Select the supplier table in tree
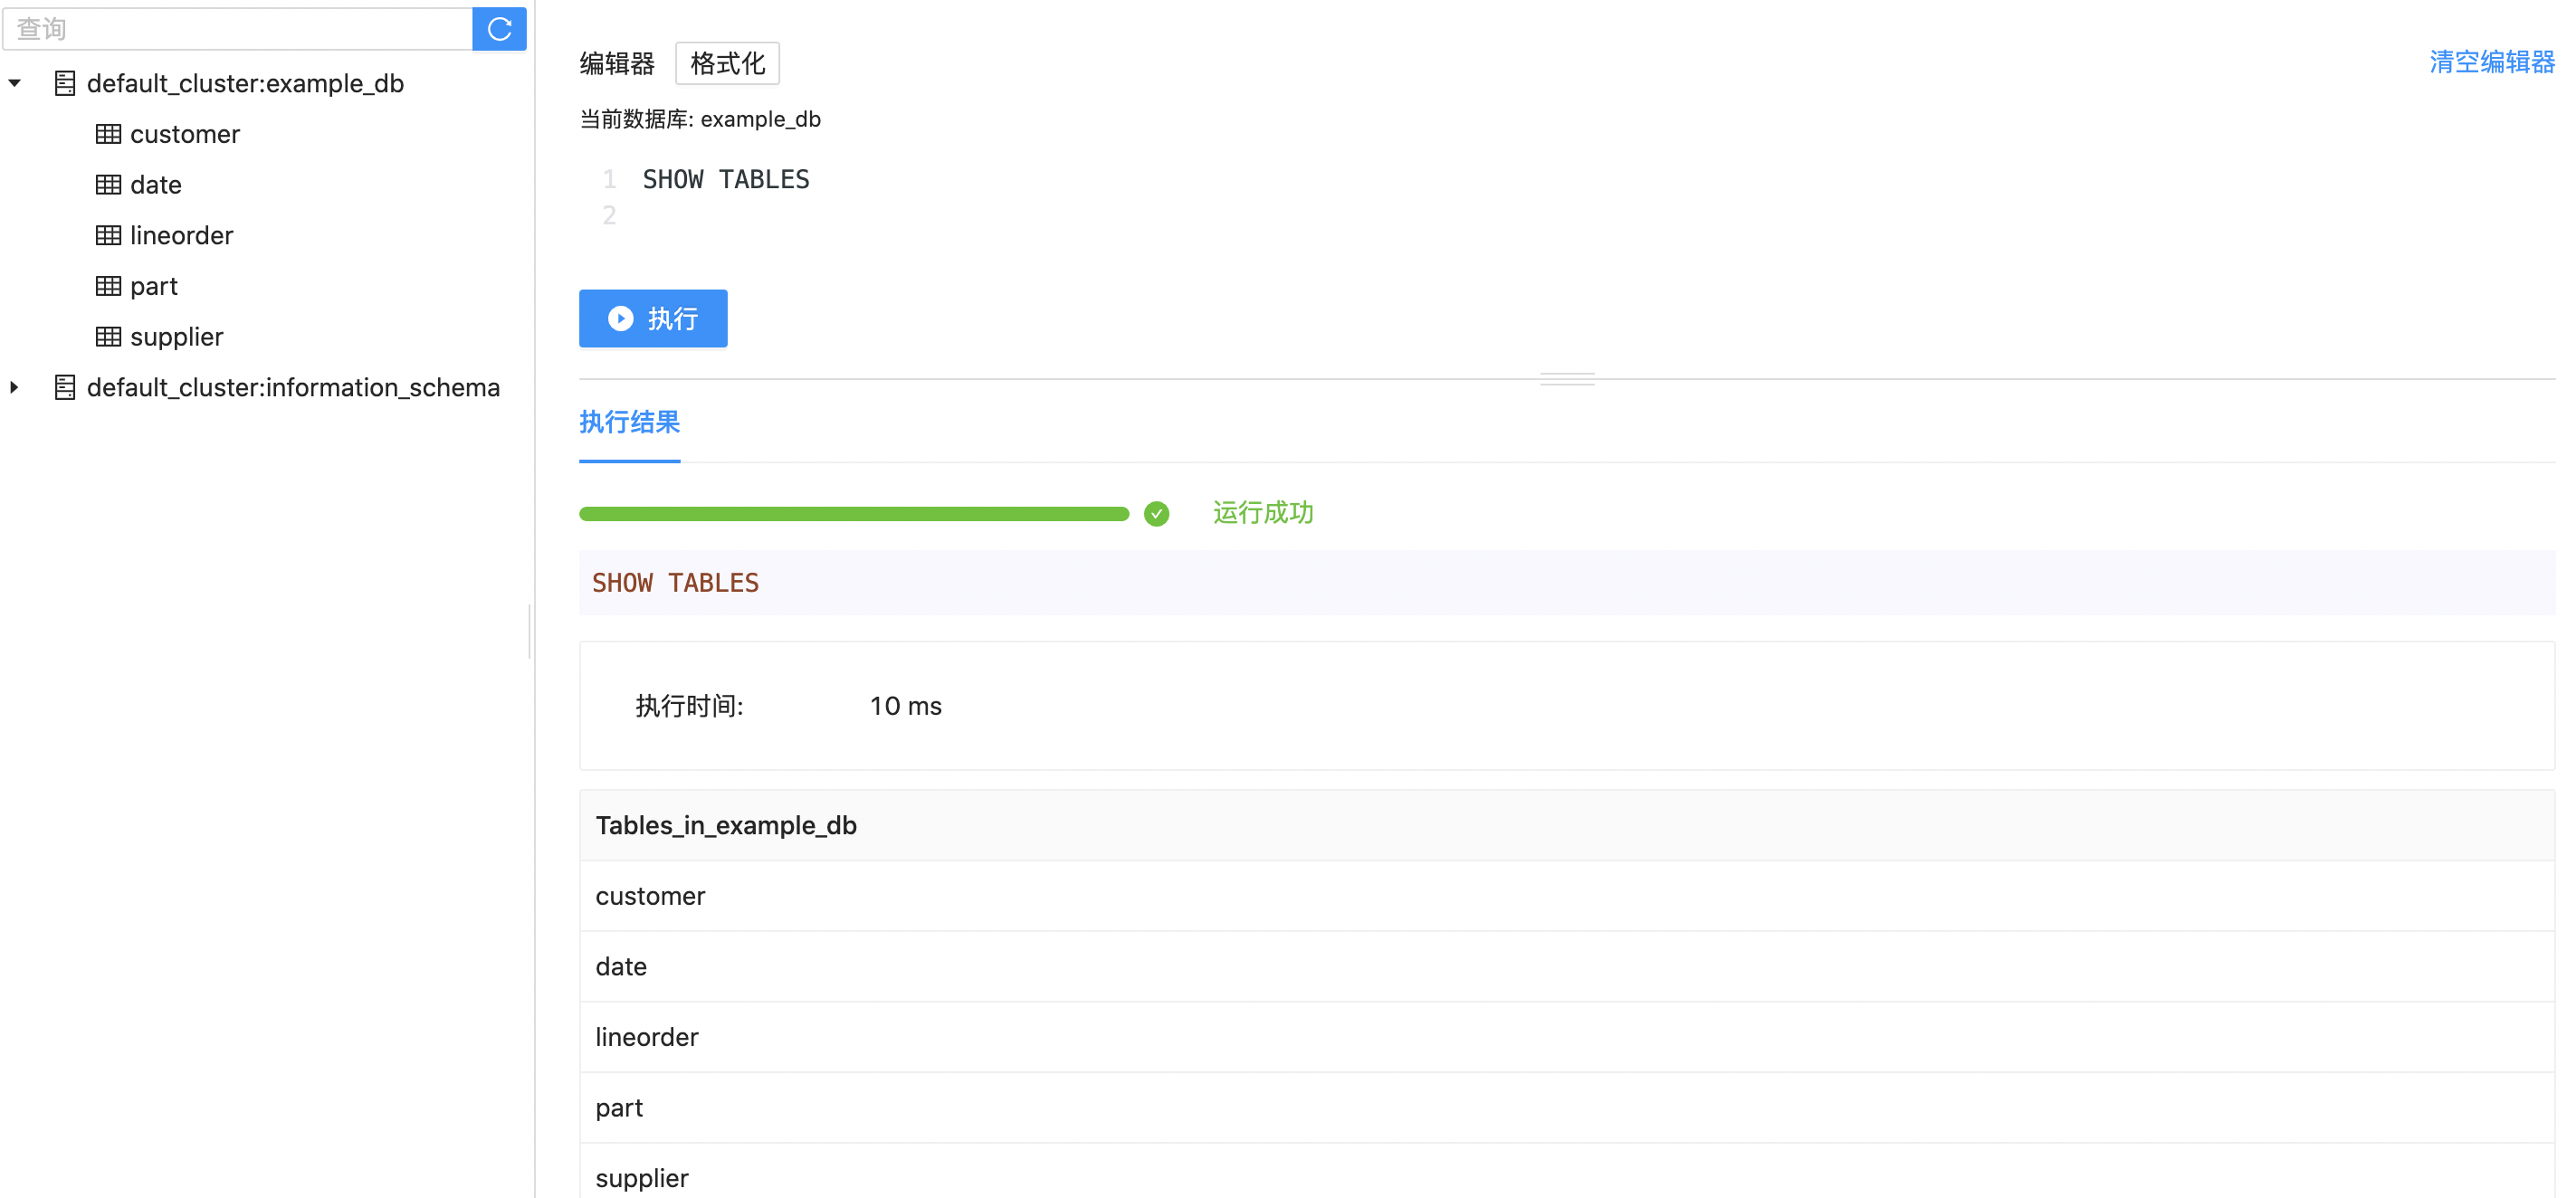 pos(176,337)
